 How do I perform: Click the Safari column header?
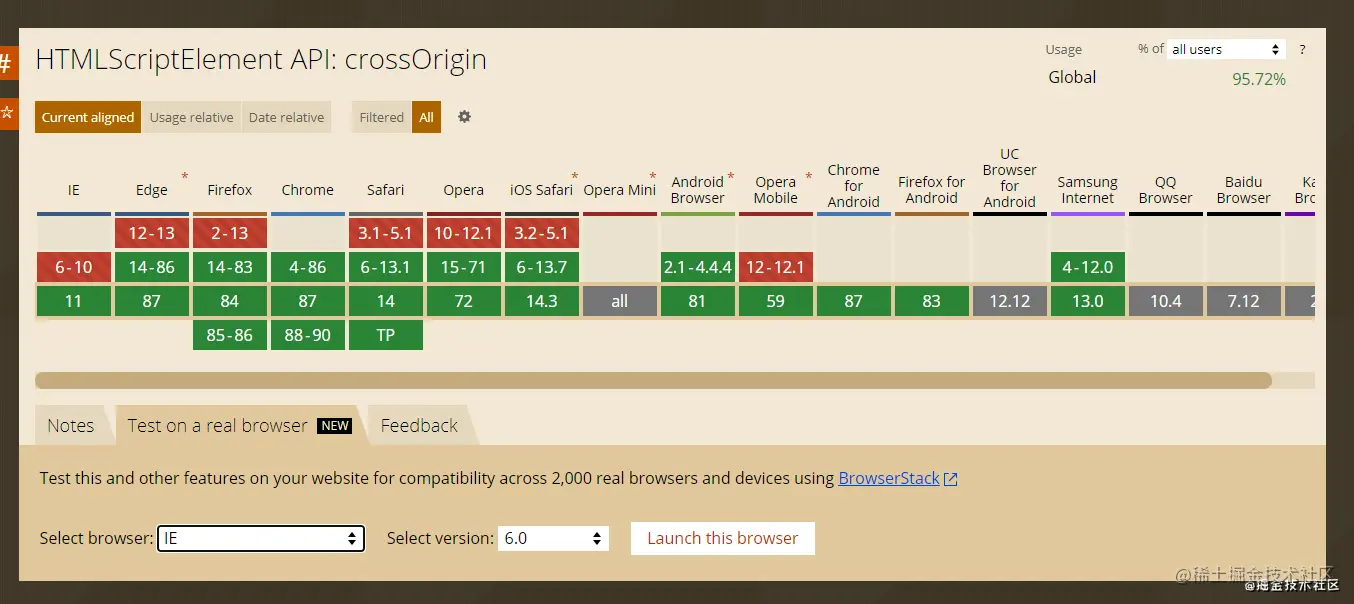click(x=386, y=189)
